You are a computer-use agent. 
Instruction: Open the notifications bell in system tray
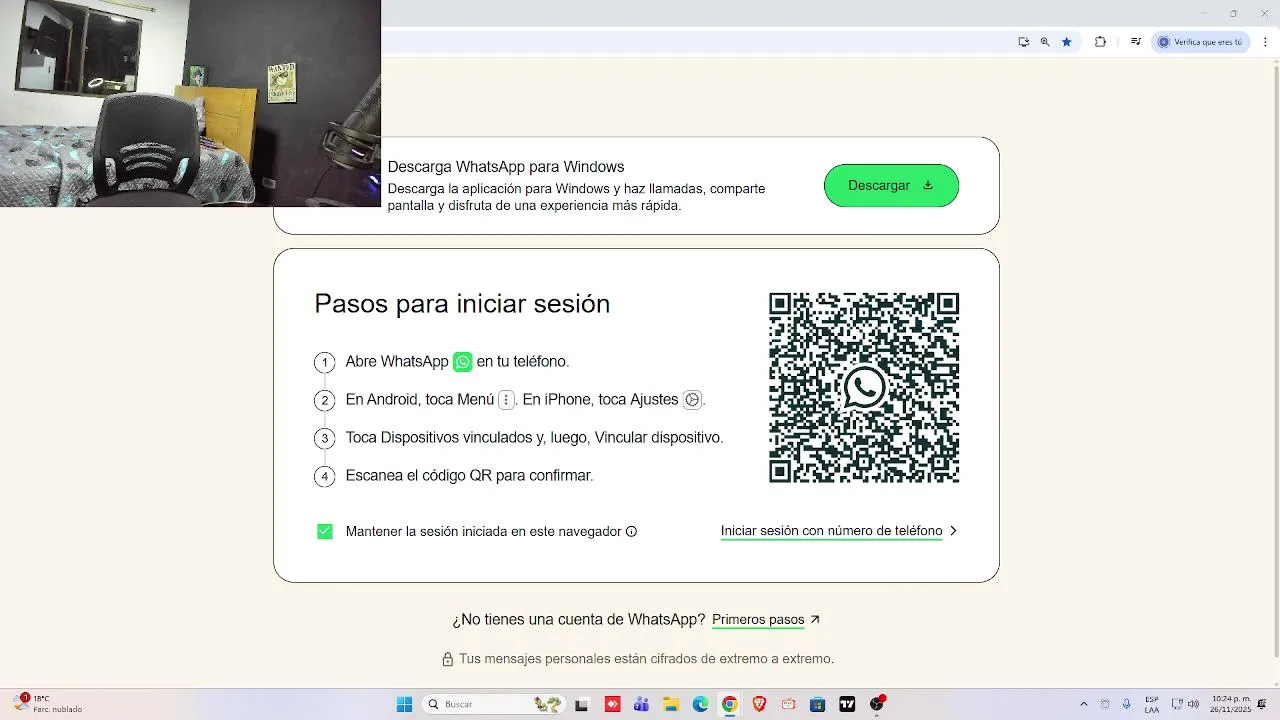click(x=1262, y=704)
